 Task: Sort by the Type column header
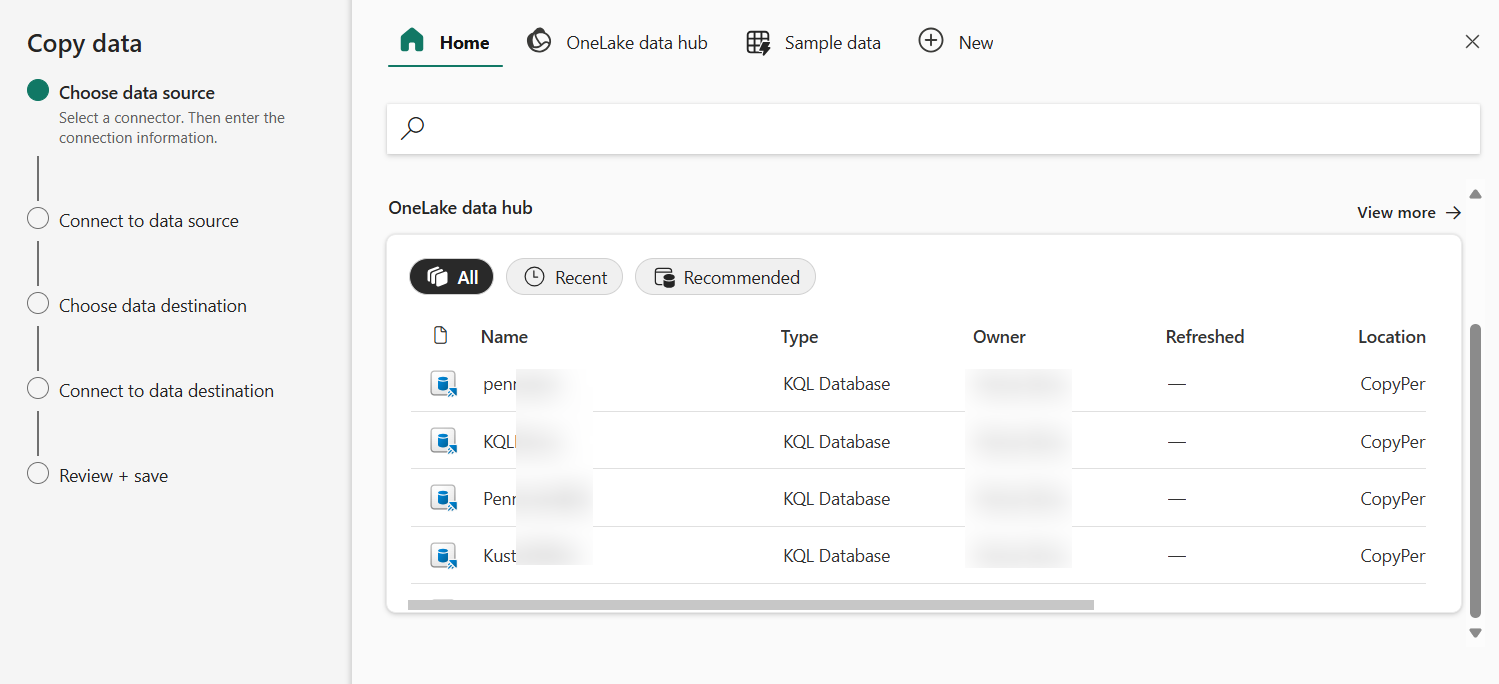(x=799, y=337)
